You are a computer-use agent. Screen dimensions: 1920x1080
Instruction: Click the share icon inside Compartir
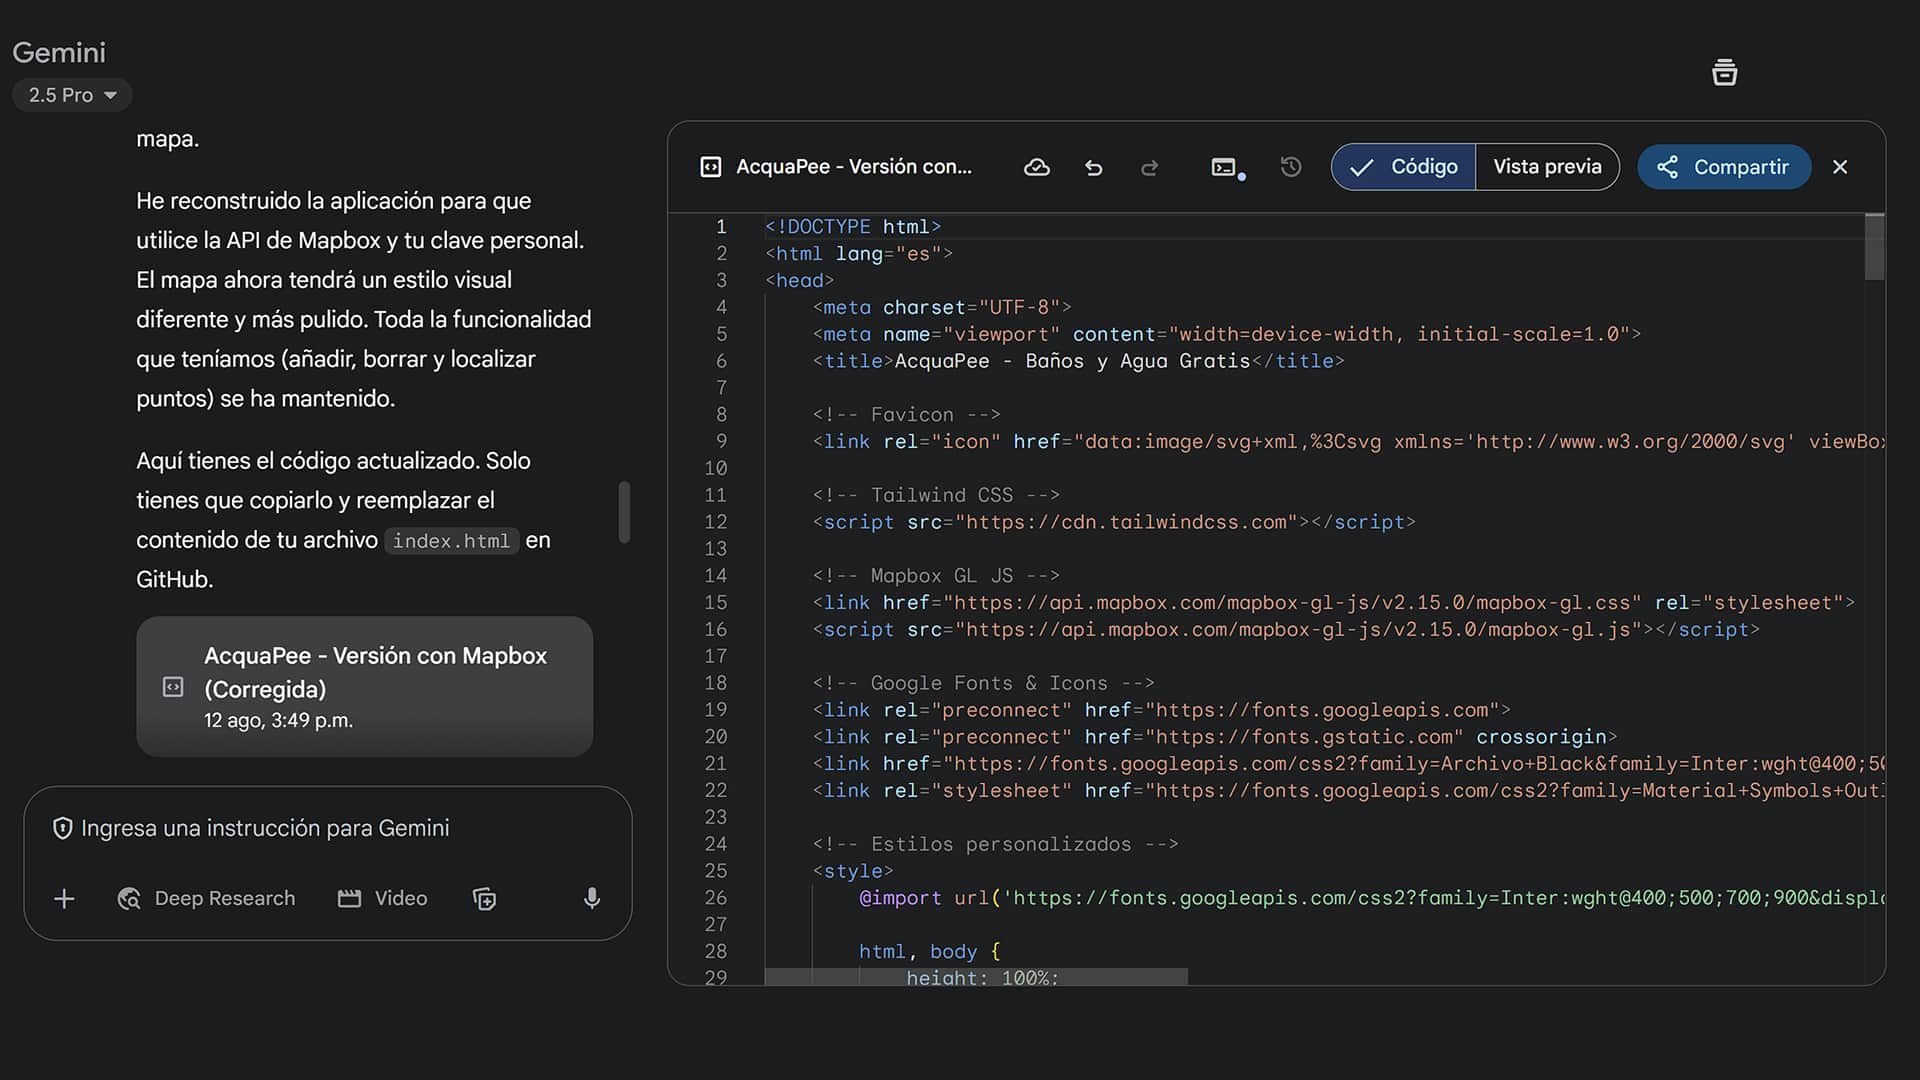[x=1667, y=167]
